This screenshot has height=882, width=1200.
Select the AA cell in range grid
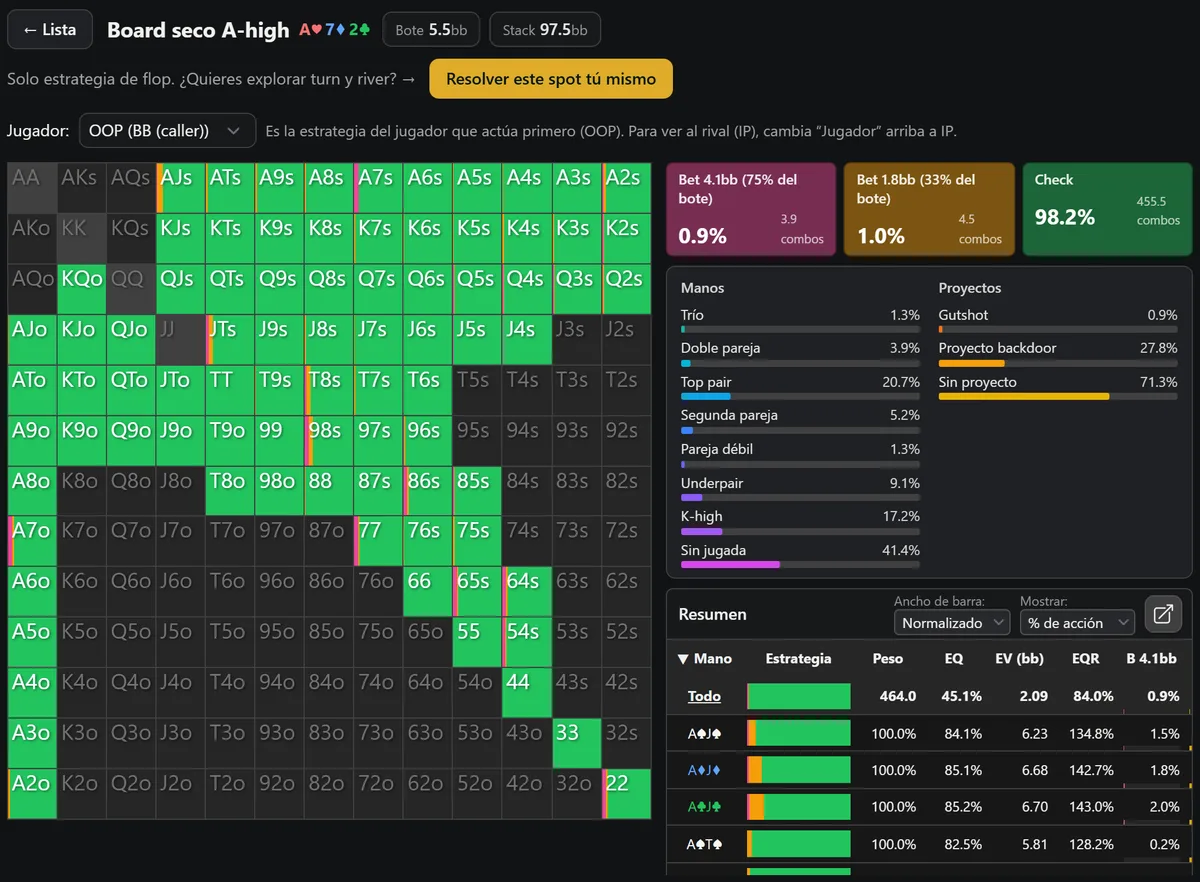(32, 187)
